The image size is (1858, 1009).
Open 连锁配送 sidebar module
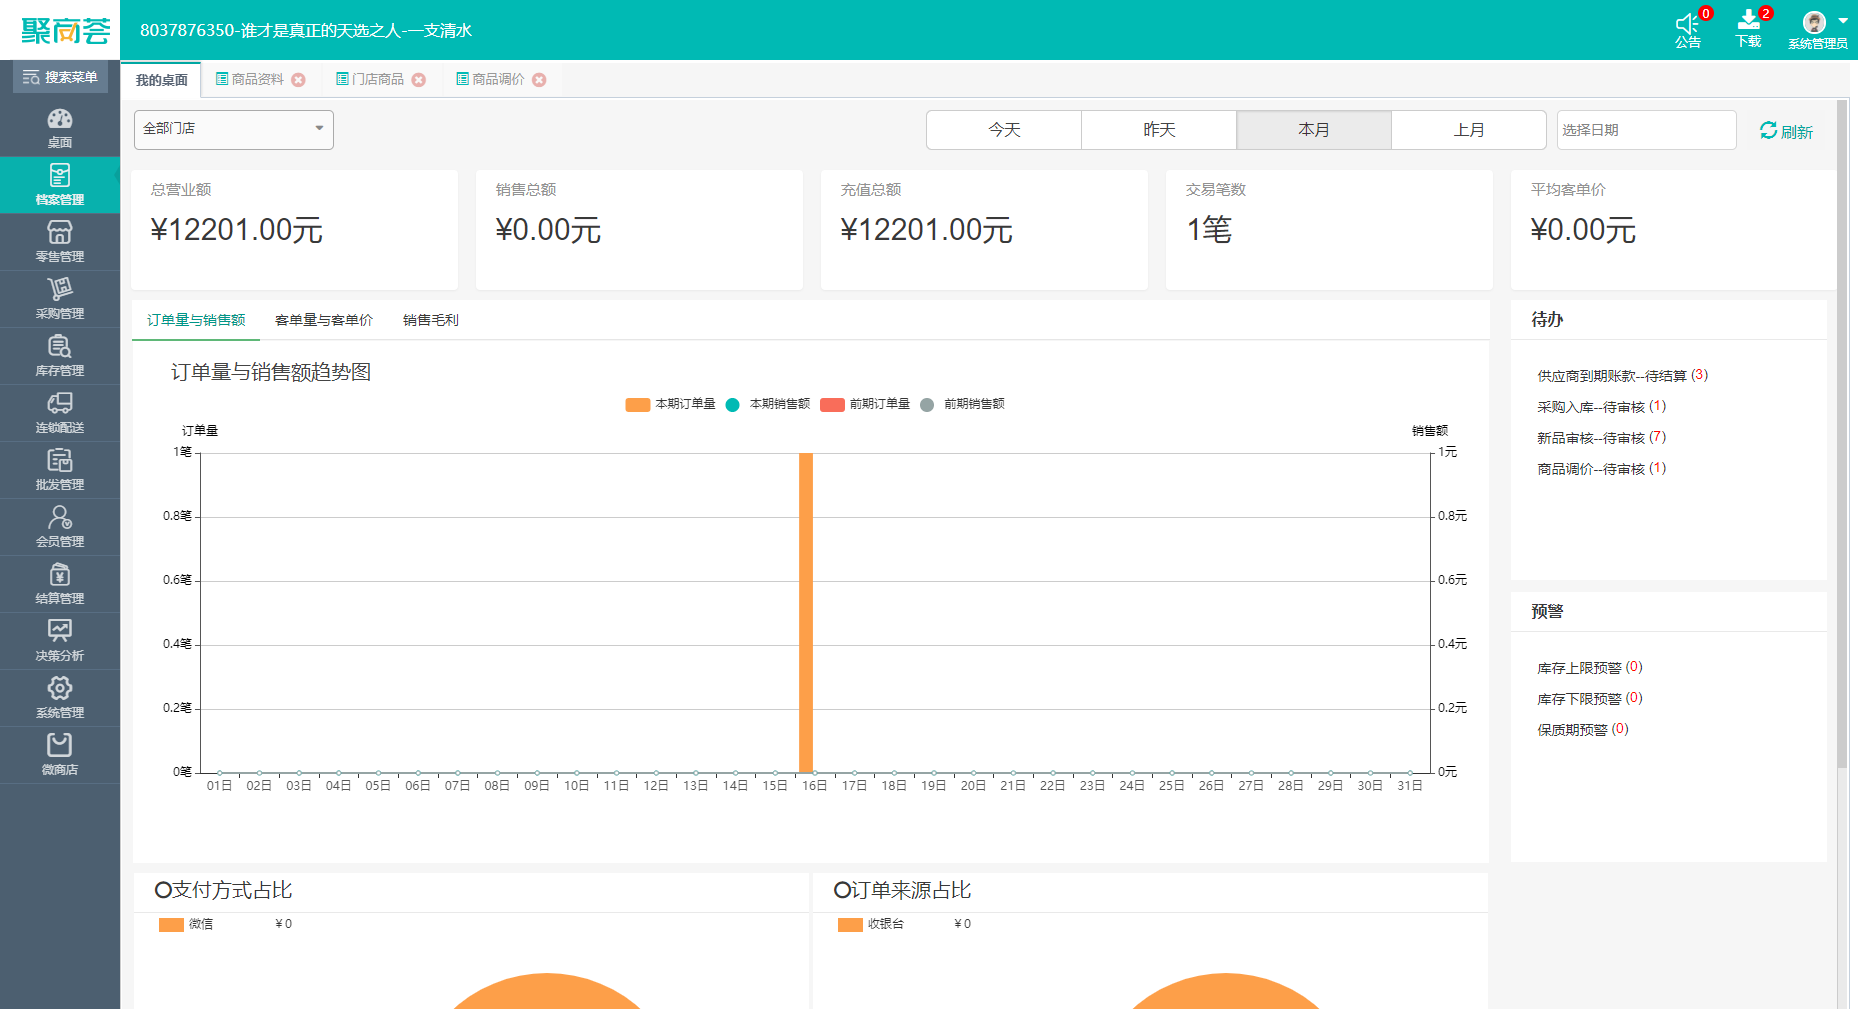click(x=60, y=413)
